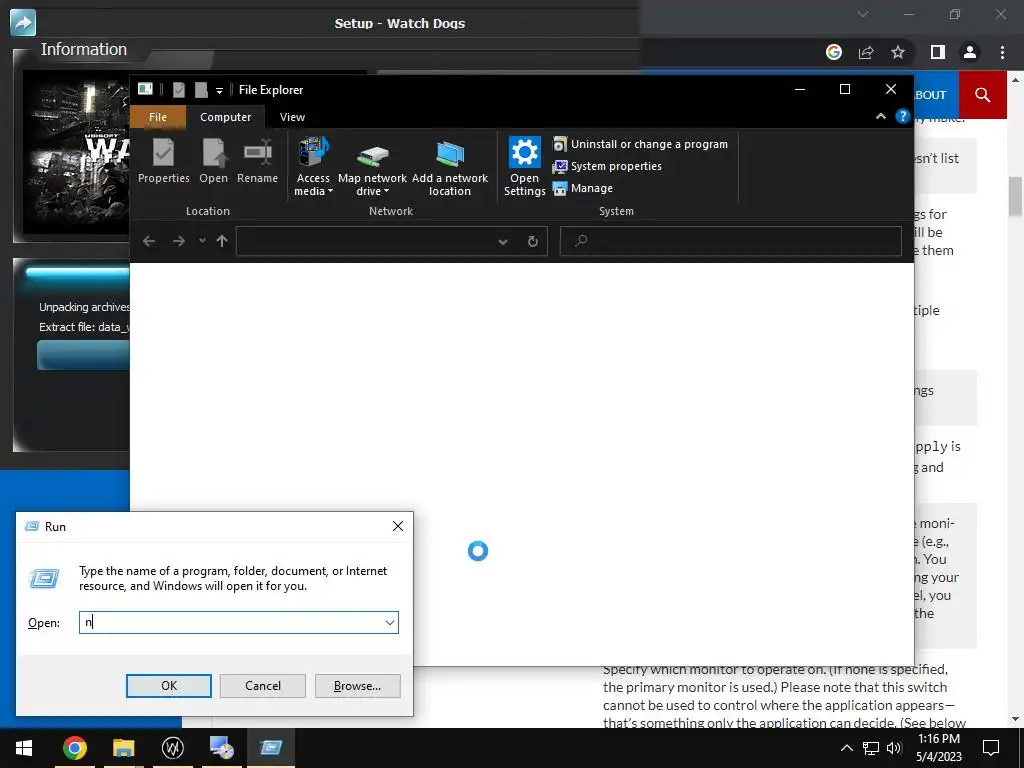Open File Explorer help icon
The height and width of the screenshot is (768, 1024).
coord(903,116)
